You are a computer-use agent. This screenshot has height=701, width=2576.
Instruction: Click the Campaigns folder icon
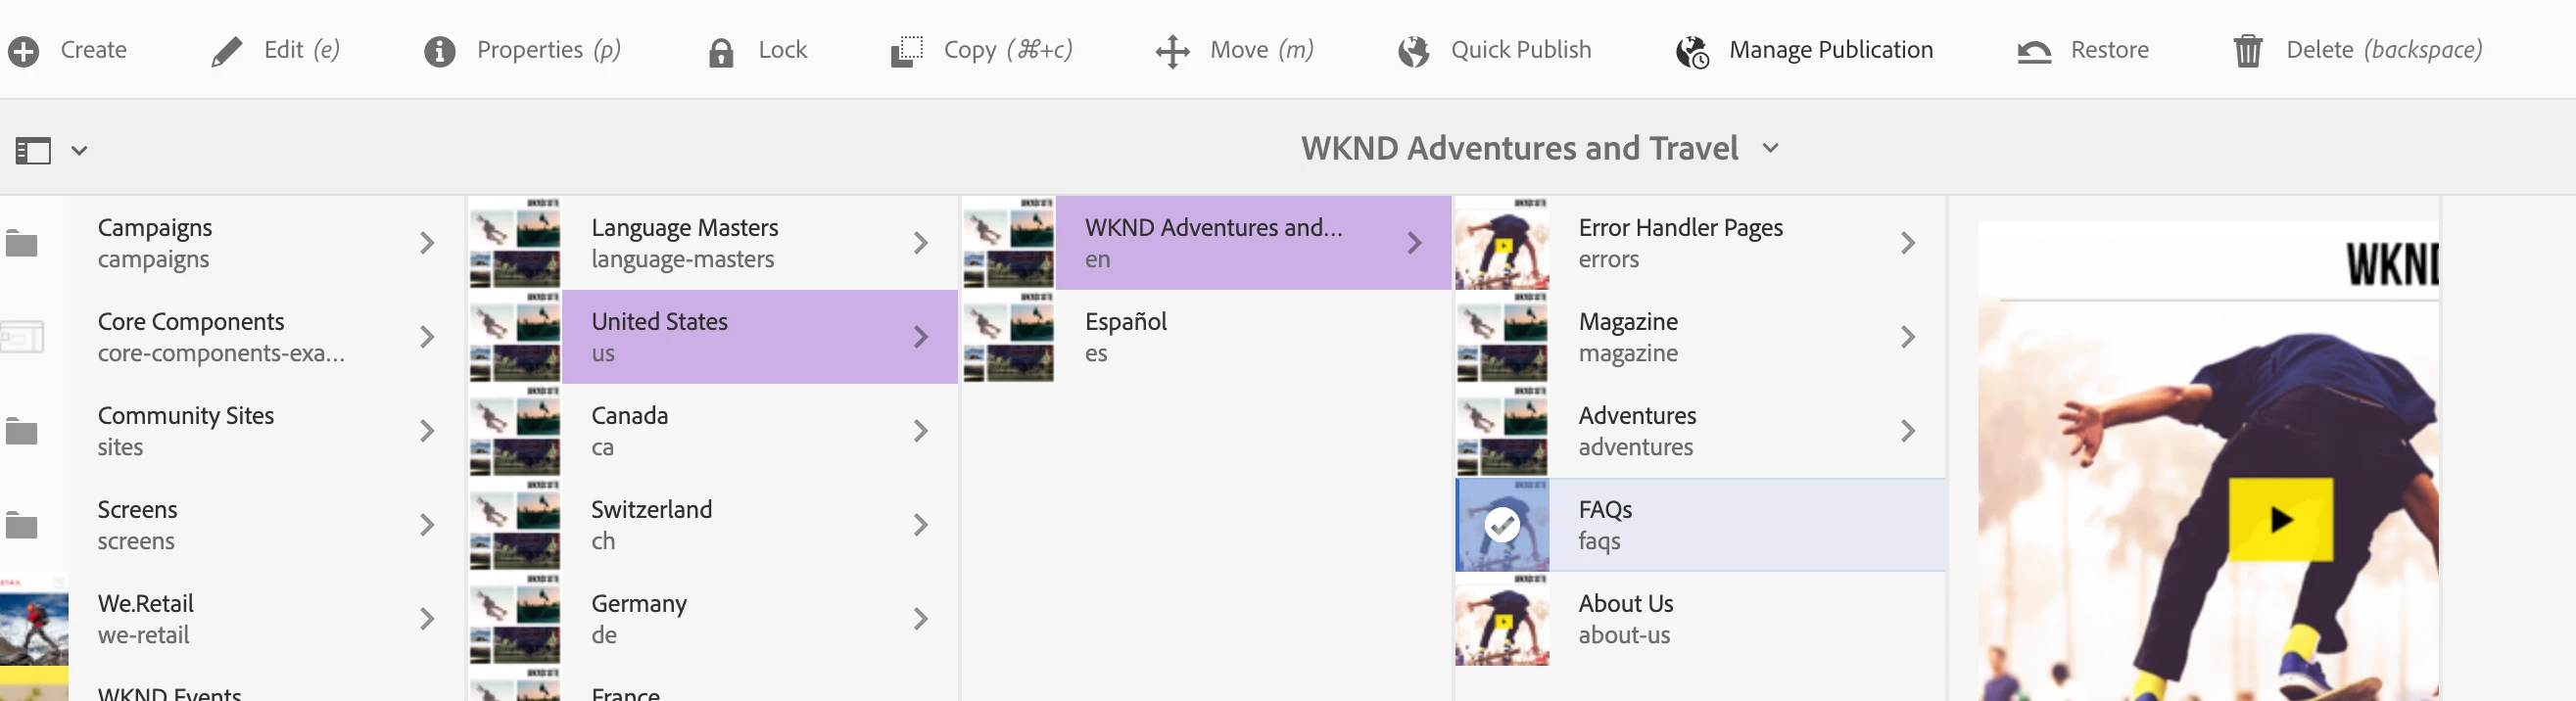click(x=21, y=243)
